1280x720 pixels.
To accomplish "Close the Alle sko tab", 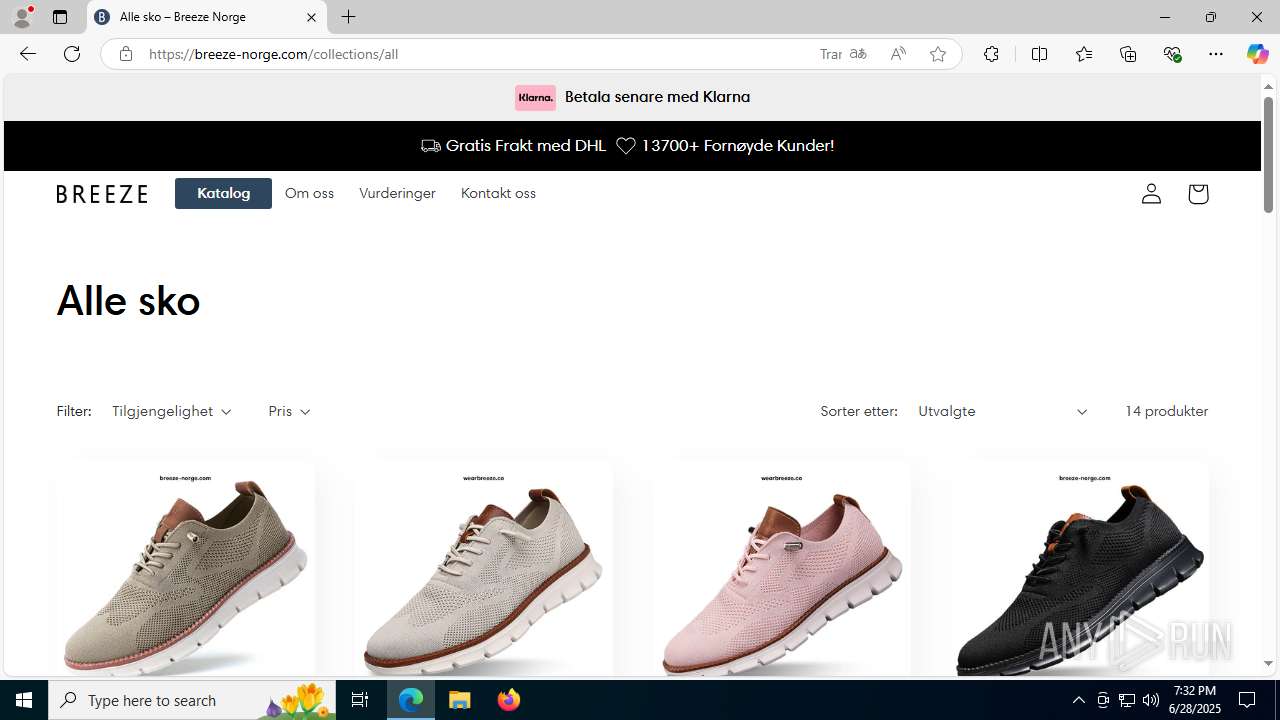I will point(311,17).
